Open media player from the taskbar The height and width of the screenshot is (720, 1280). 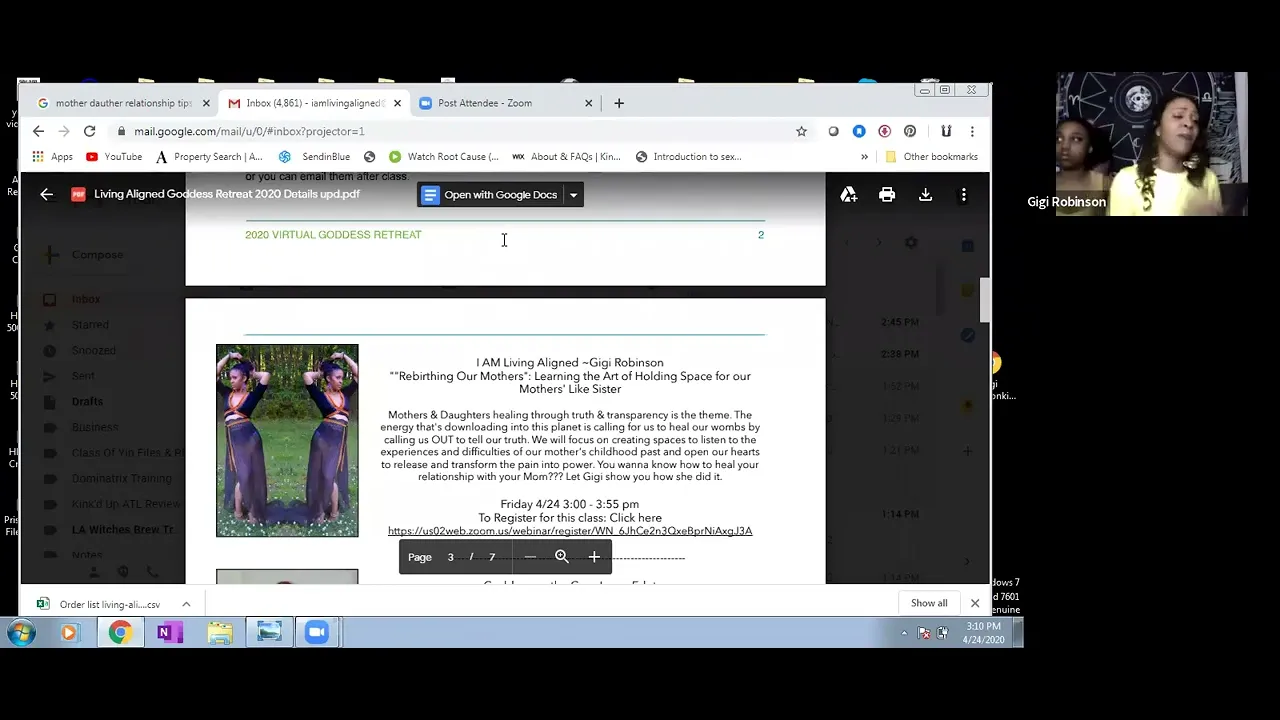click(69, 632)
